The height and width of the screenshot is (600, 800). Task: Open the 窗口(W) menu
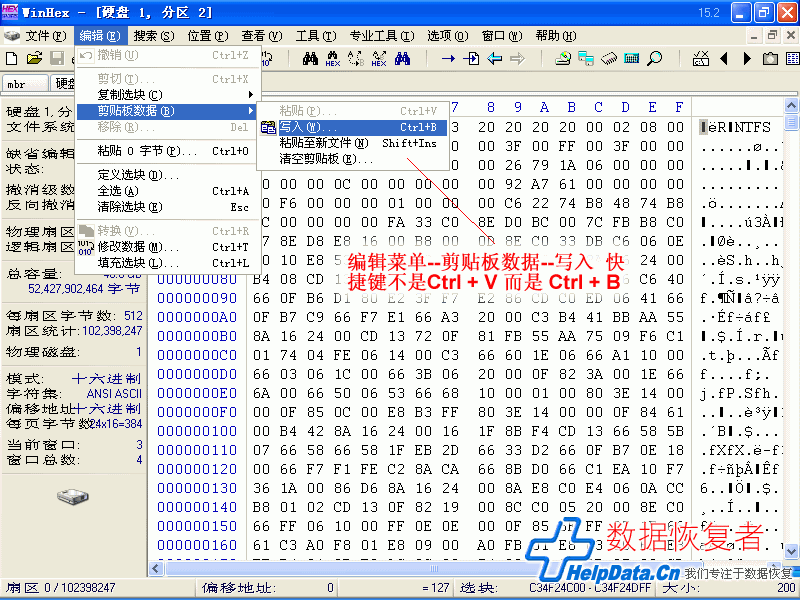pos(502,36)
